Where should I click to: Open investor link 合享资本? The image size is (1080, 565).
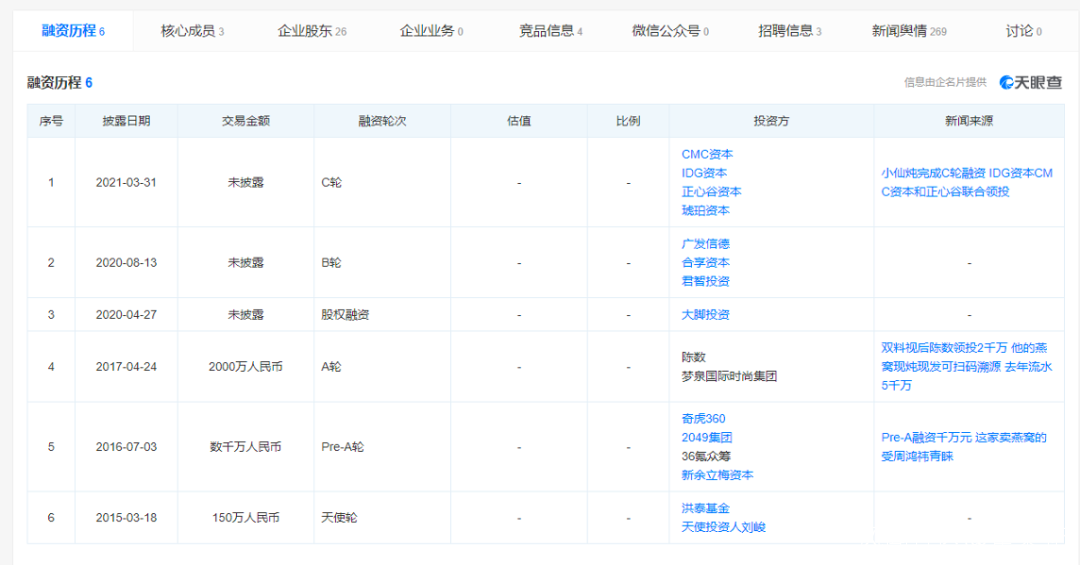point(705,263)
